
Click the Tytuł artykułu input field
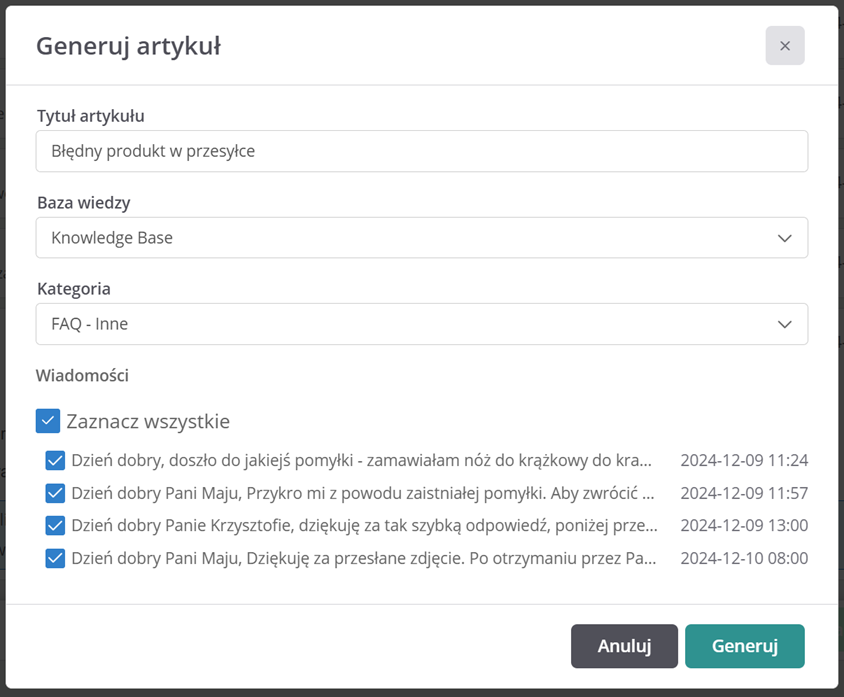422,151
